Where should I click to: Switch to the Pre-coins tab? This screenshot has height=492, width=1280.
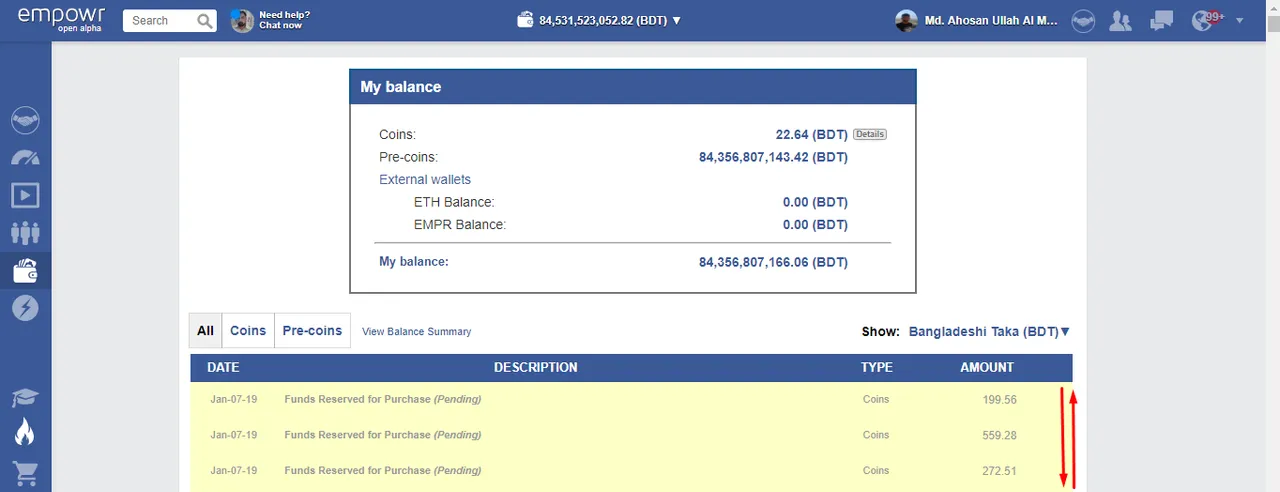[312, 330]
